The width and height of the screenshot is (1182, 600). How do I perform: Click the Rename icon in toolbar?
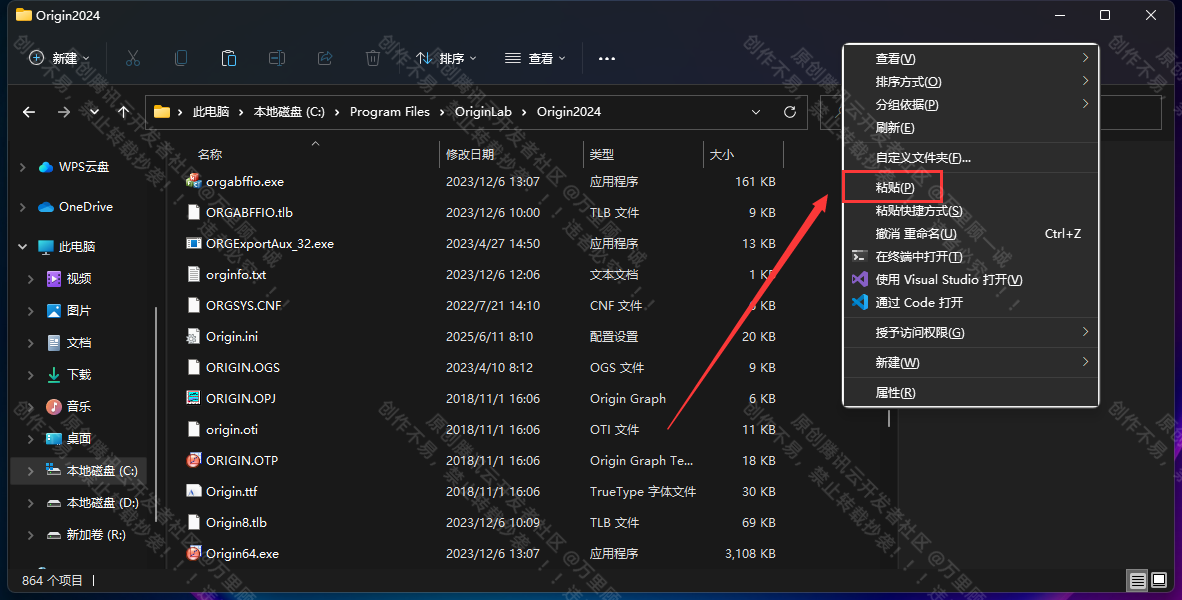coord(277,58)
